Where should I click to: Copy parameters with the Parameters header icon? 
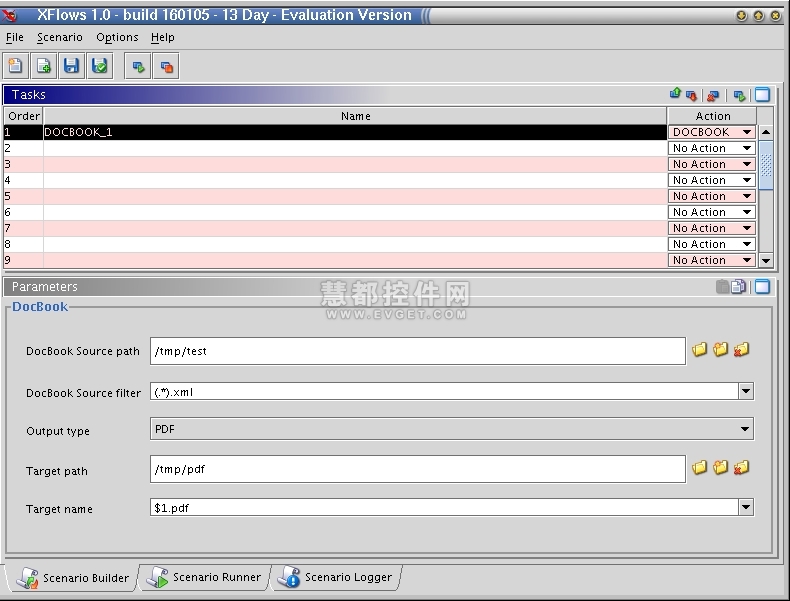tap(738, 287)
